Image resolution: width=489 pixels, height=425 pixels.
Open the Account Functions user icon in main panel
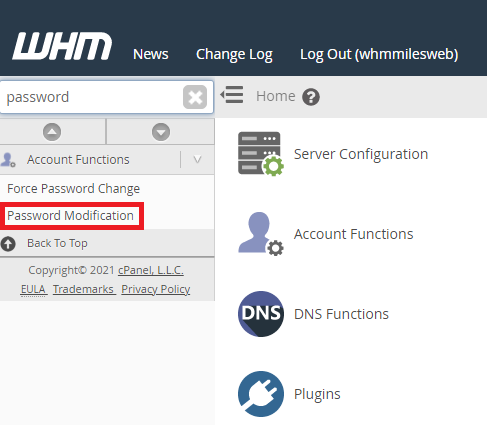pyautogui.click(x=261, y=234)
